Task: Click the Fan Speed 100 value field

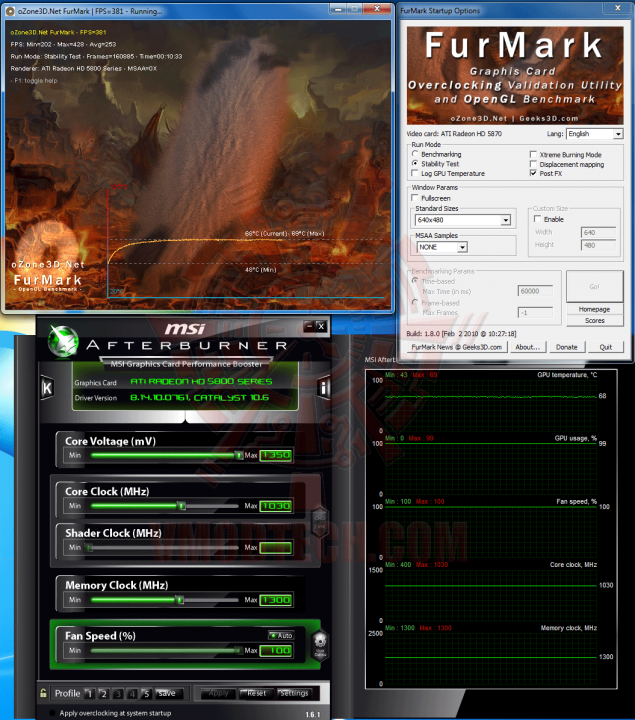Action: pos(276,651)
